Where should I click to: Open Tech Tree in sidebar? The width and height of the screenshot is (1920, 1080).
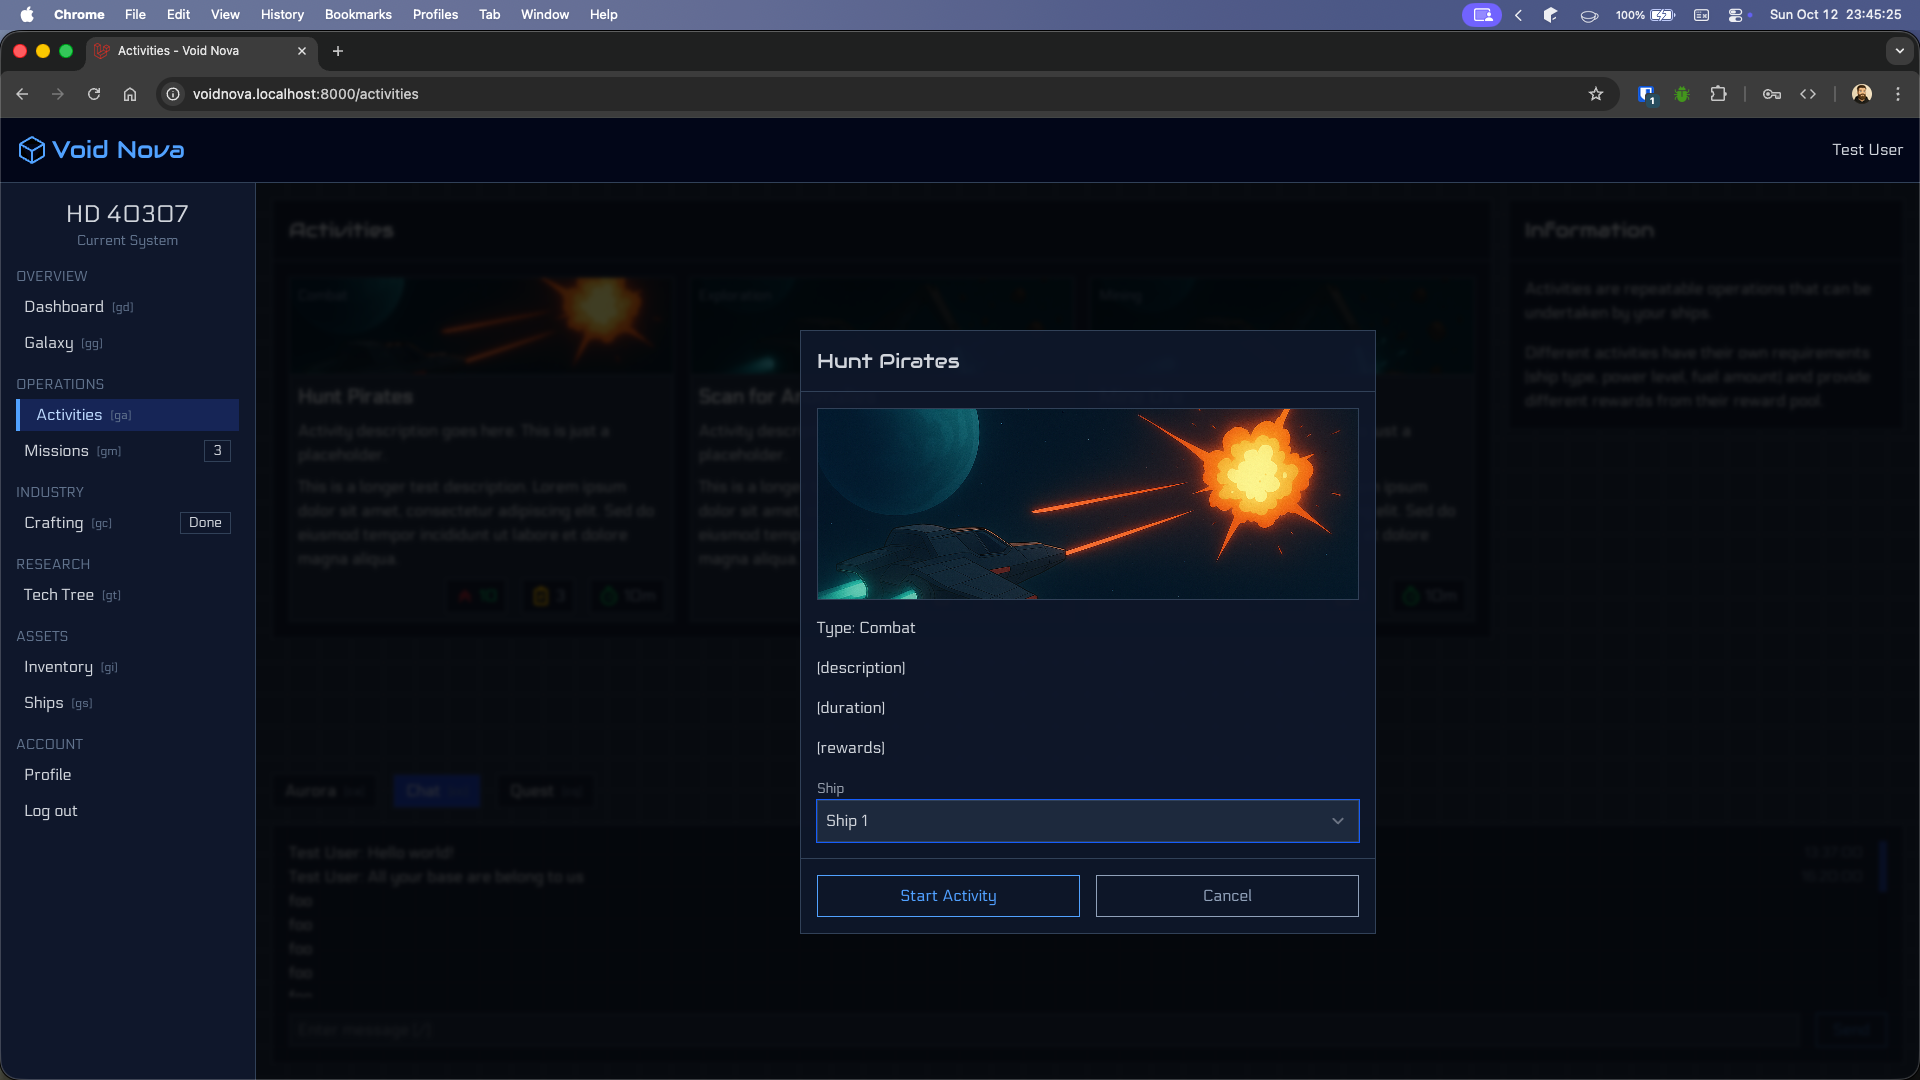pos(59,595)
